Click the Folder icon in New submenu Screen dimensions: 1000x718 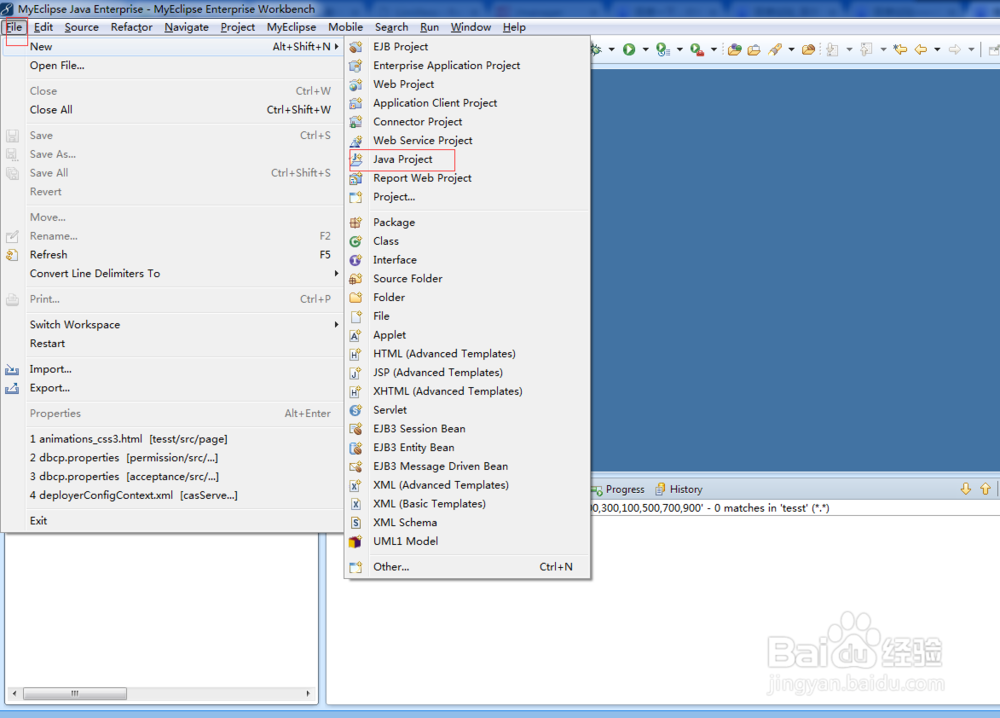point(356,297)
